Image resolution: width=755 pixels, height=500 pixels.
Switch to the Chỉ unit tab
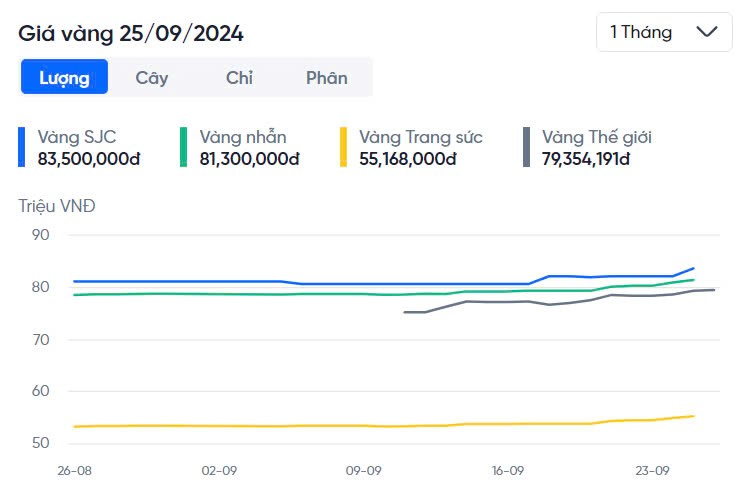239,77
